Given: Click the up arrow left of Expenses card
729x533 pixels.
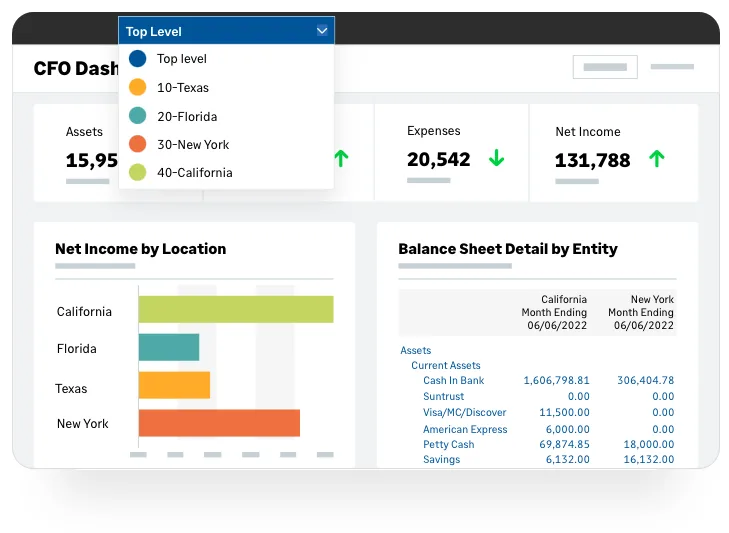Looking at the screenshot, I should tap(341, 159).
